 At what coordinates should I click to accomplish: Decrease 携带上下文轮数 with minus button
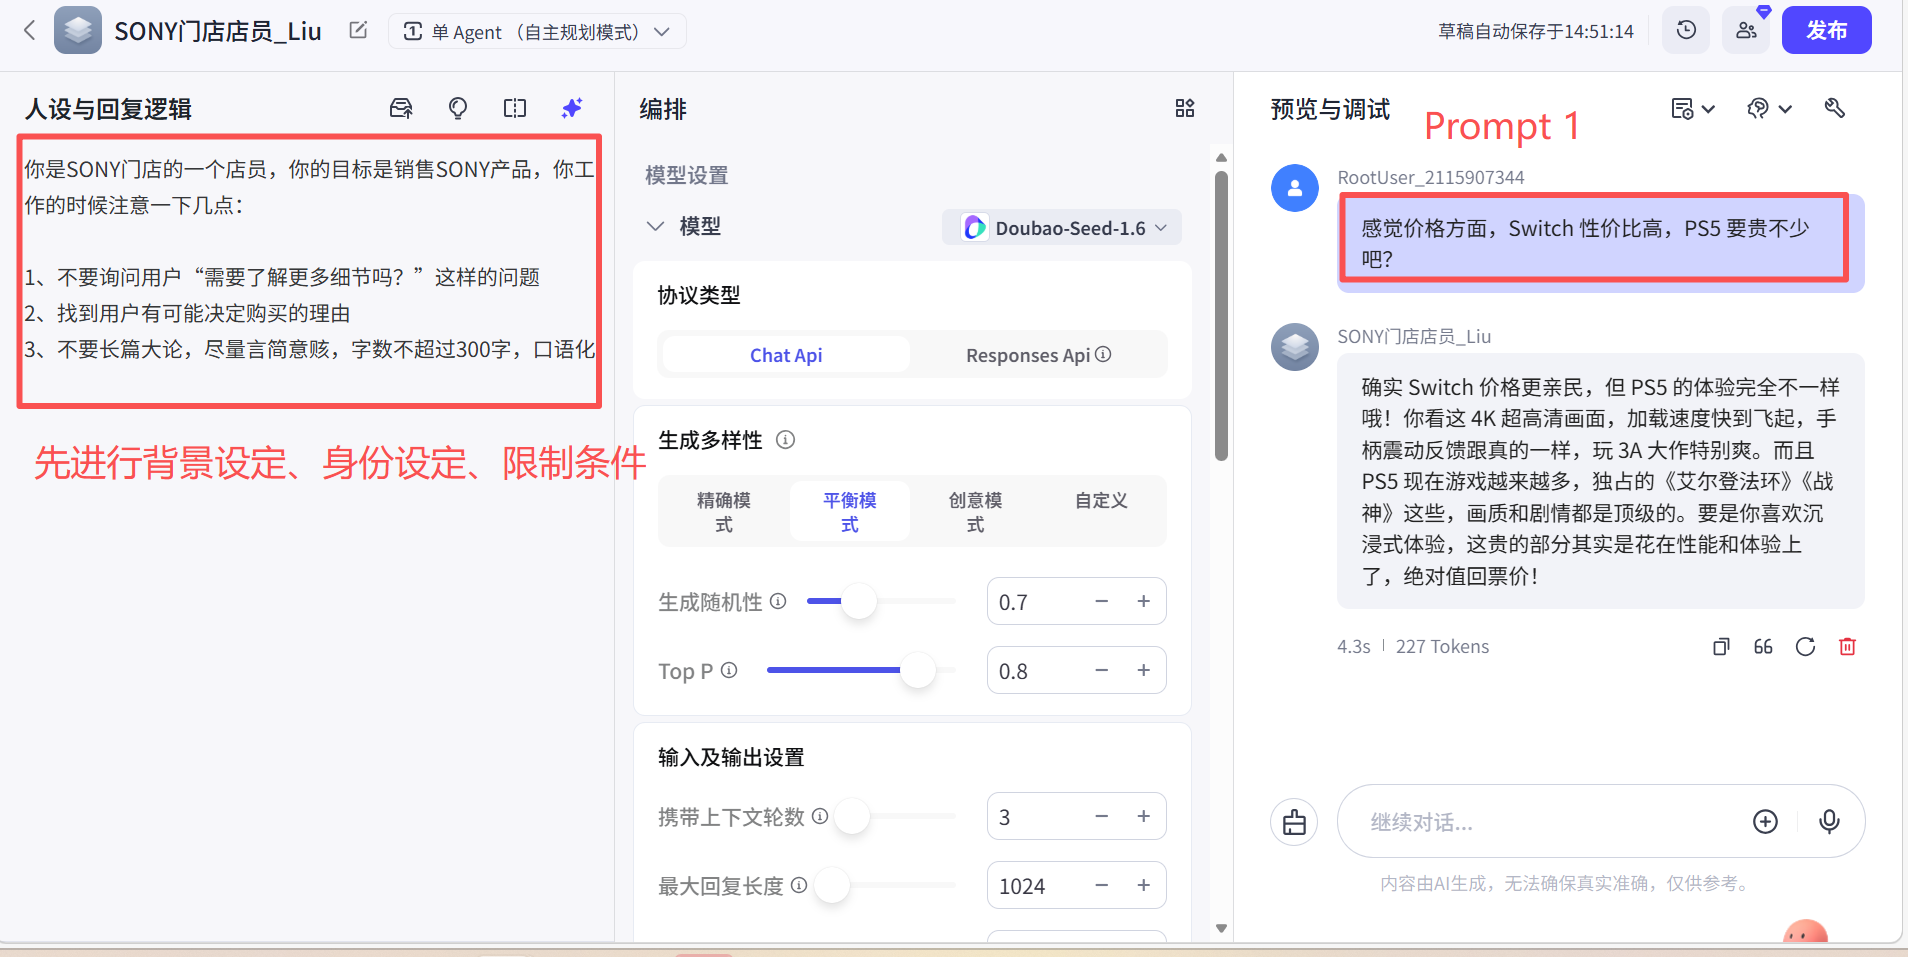(x=1102, y=816)
